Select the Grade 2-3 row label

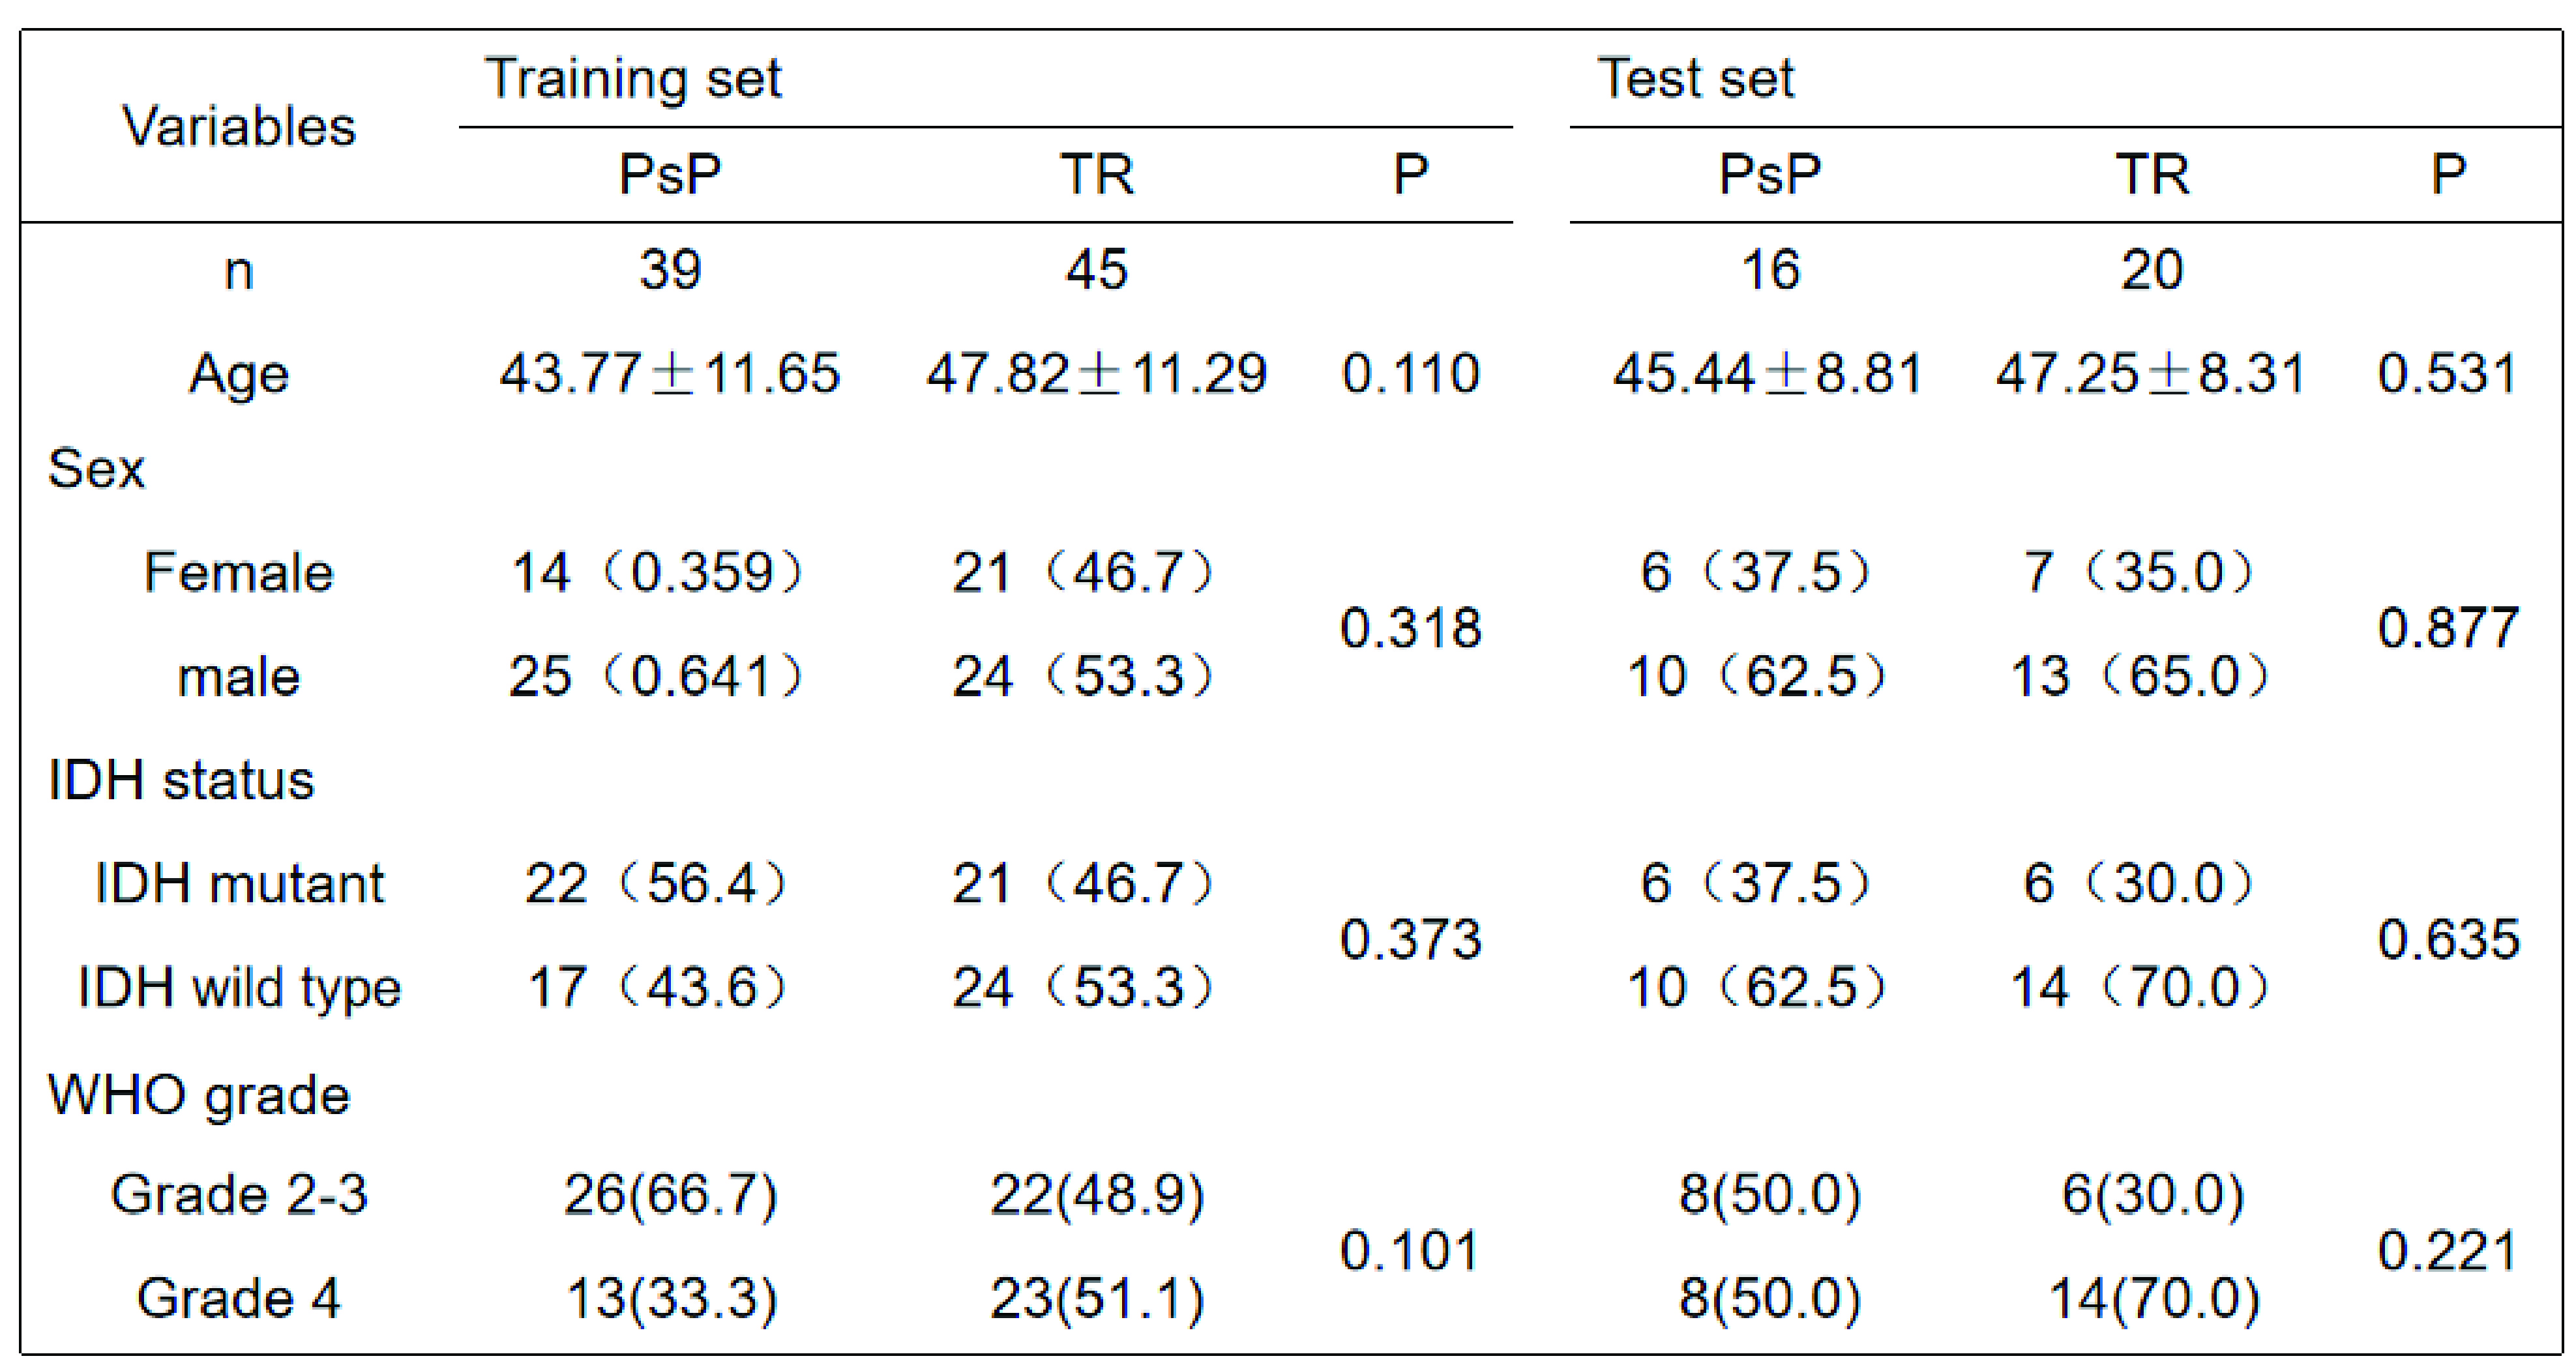tap(239, 1194)
